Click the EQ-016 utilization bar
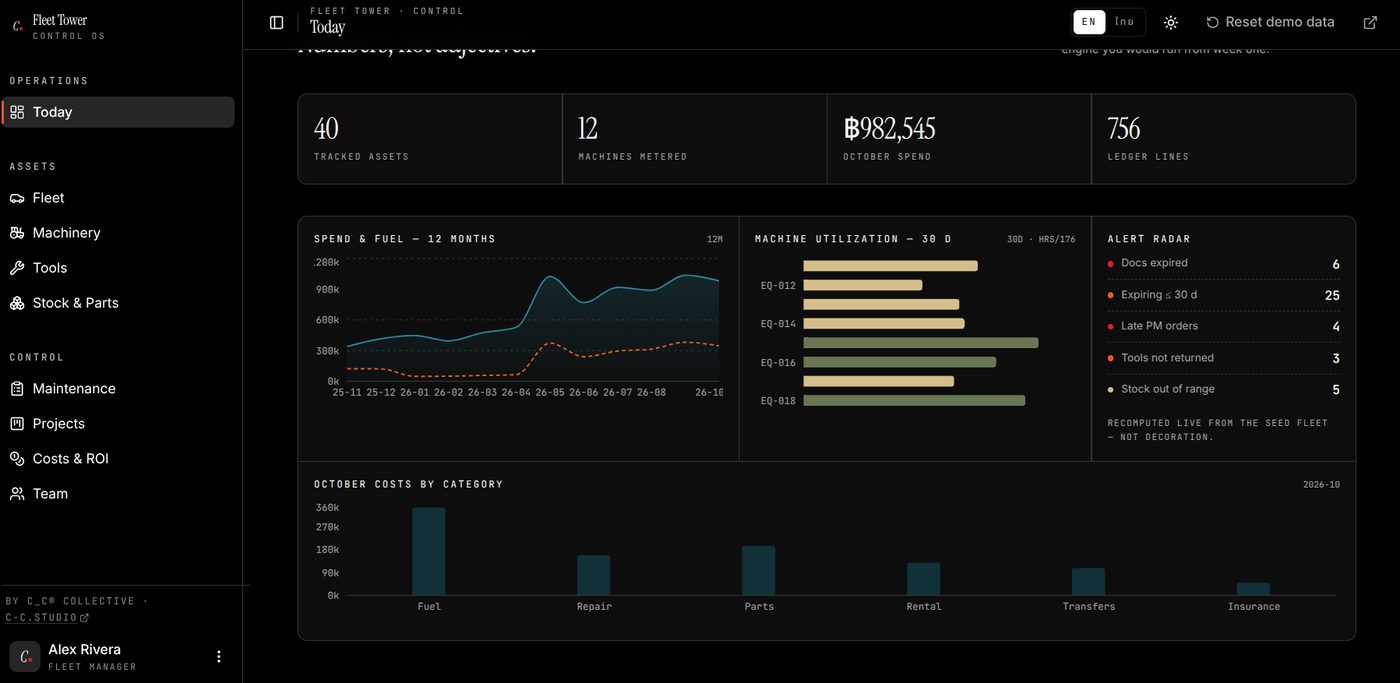The width and height of the screenshot is (1400, 683). point(900,362)
